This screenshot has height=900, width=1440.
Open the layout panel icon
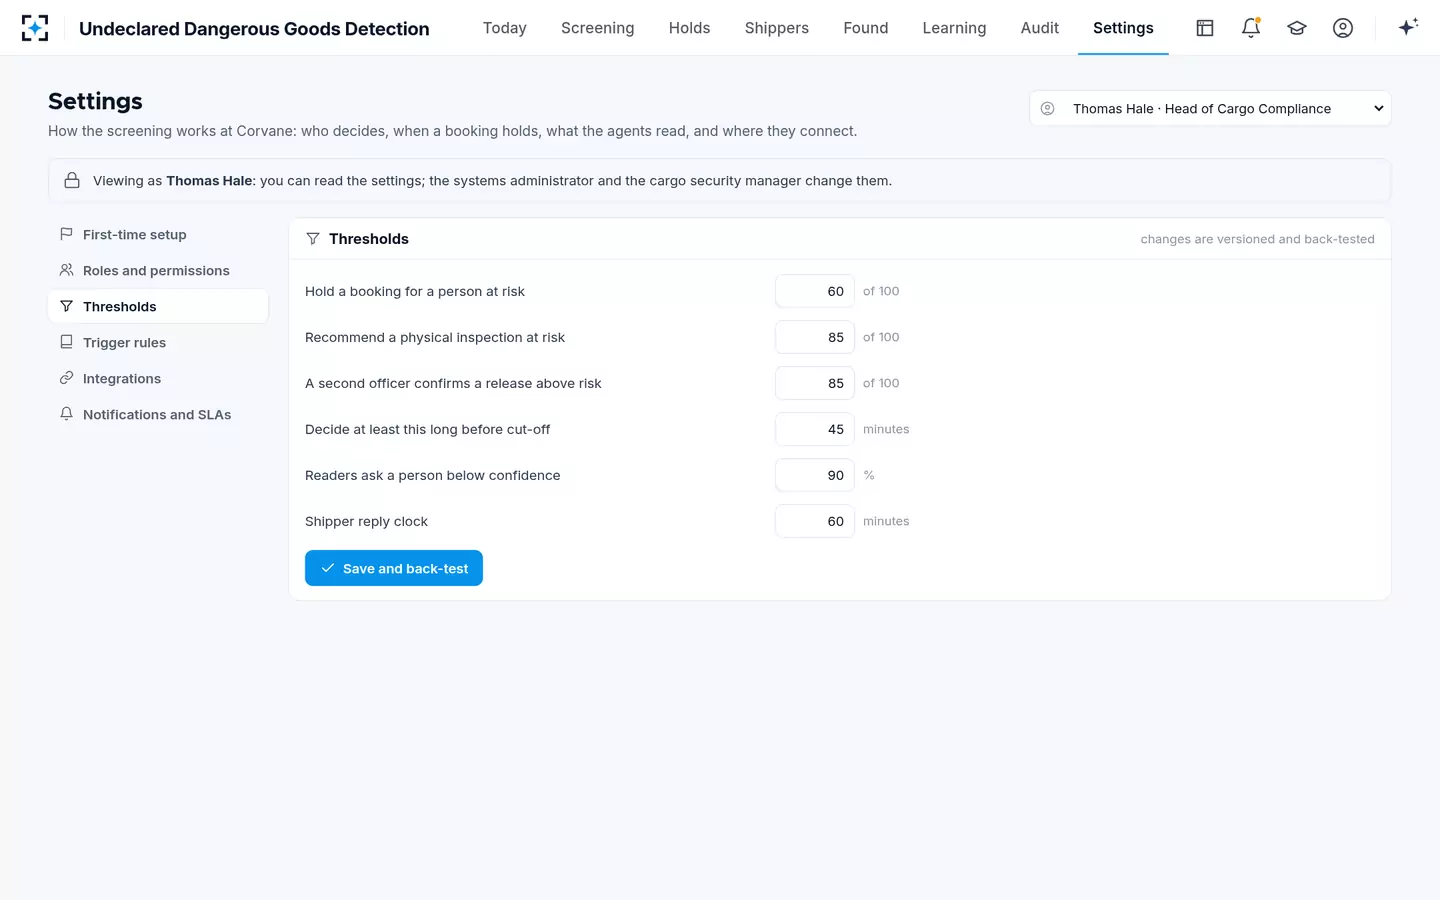point(1205,28)
